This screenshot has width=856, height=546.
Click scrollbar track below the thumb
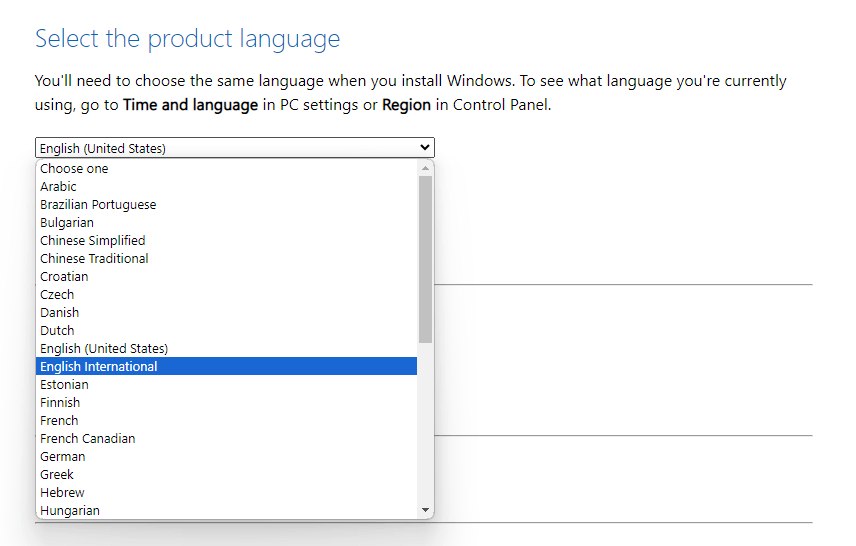point(425,423)
